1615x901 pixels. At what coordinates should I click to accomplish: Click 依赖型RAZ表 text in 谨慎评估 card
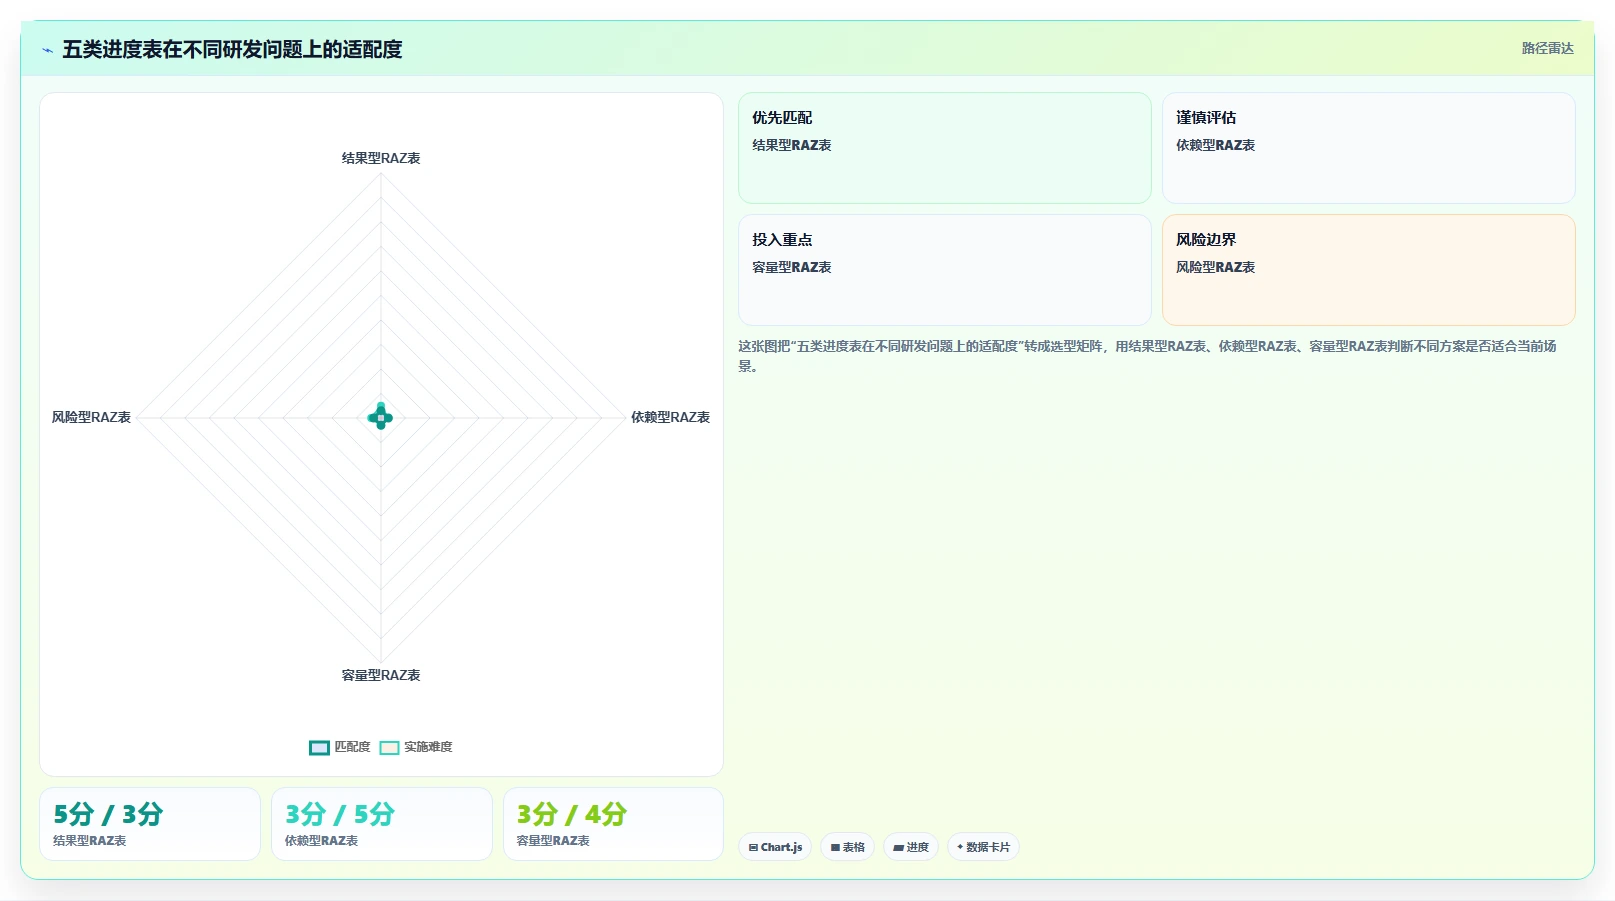1215,145
